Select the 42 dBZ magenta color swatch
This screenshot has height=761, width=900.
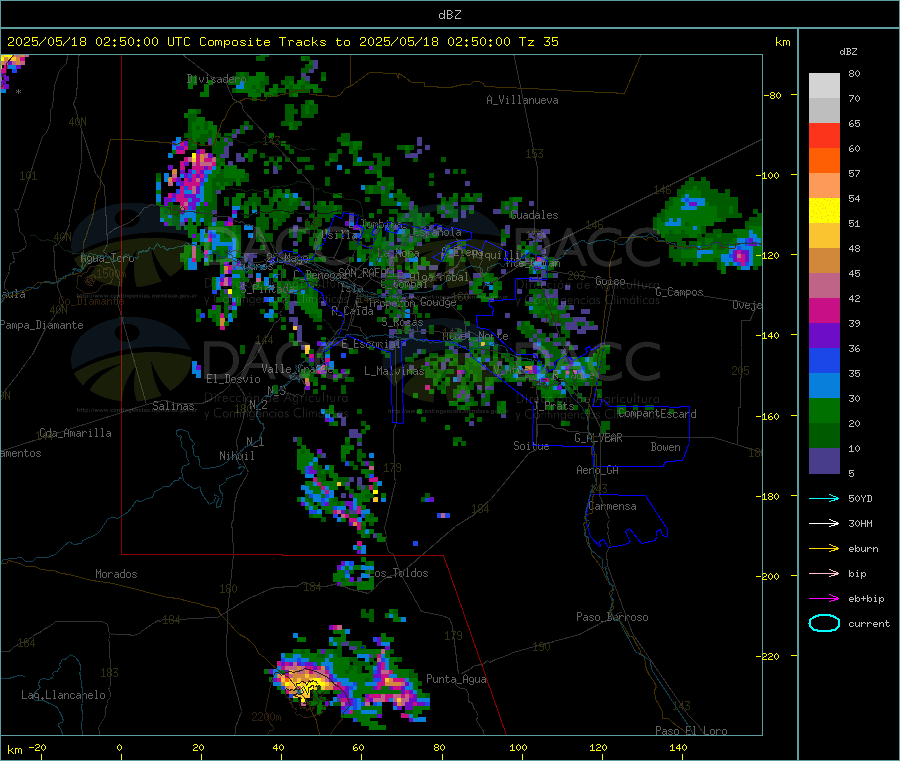point(824,310)
